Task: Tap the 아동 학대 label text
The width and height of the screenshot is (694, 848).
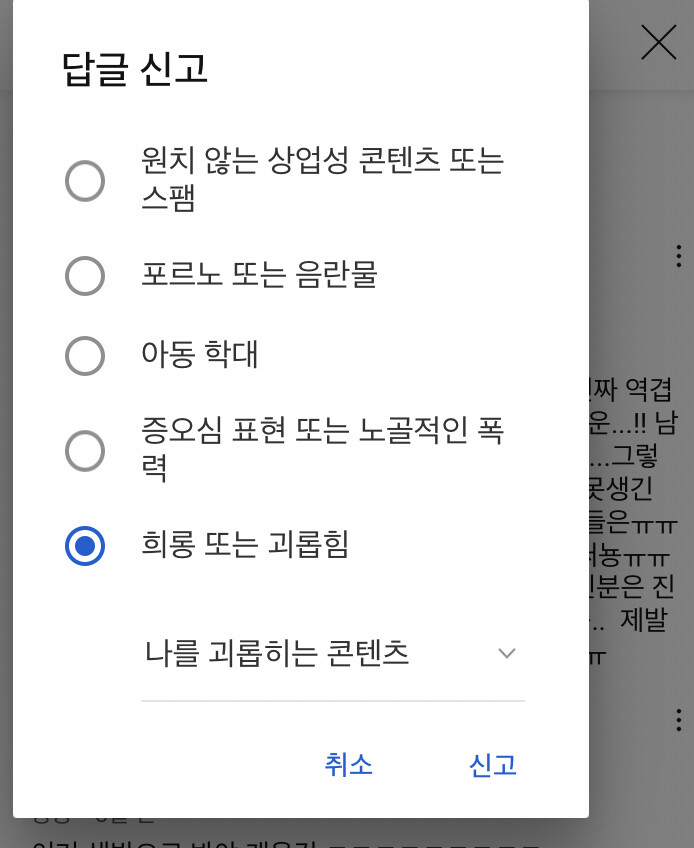Action: click(x=200, y=354)
